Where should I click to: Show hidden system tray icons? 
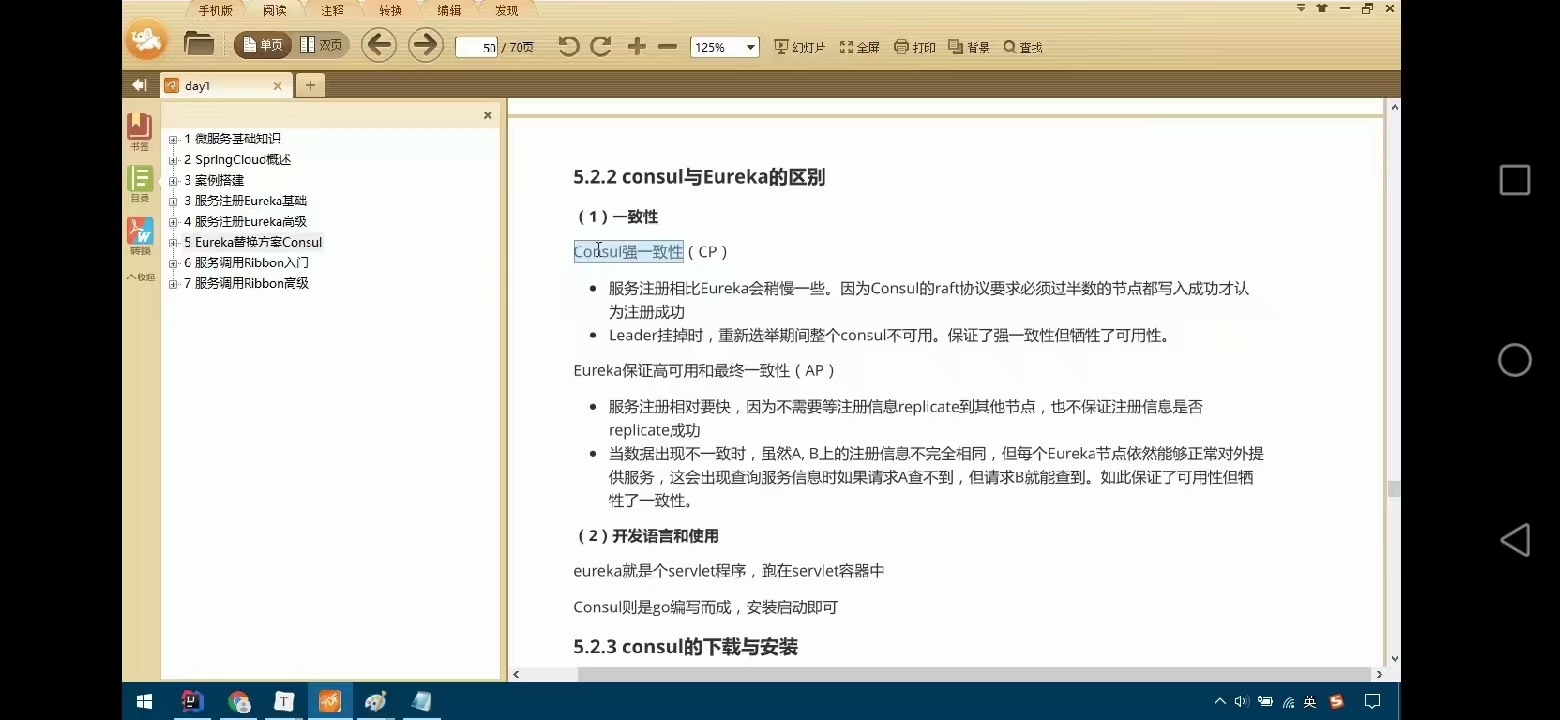tap(1220, 702)
